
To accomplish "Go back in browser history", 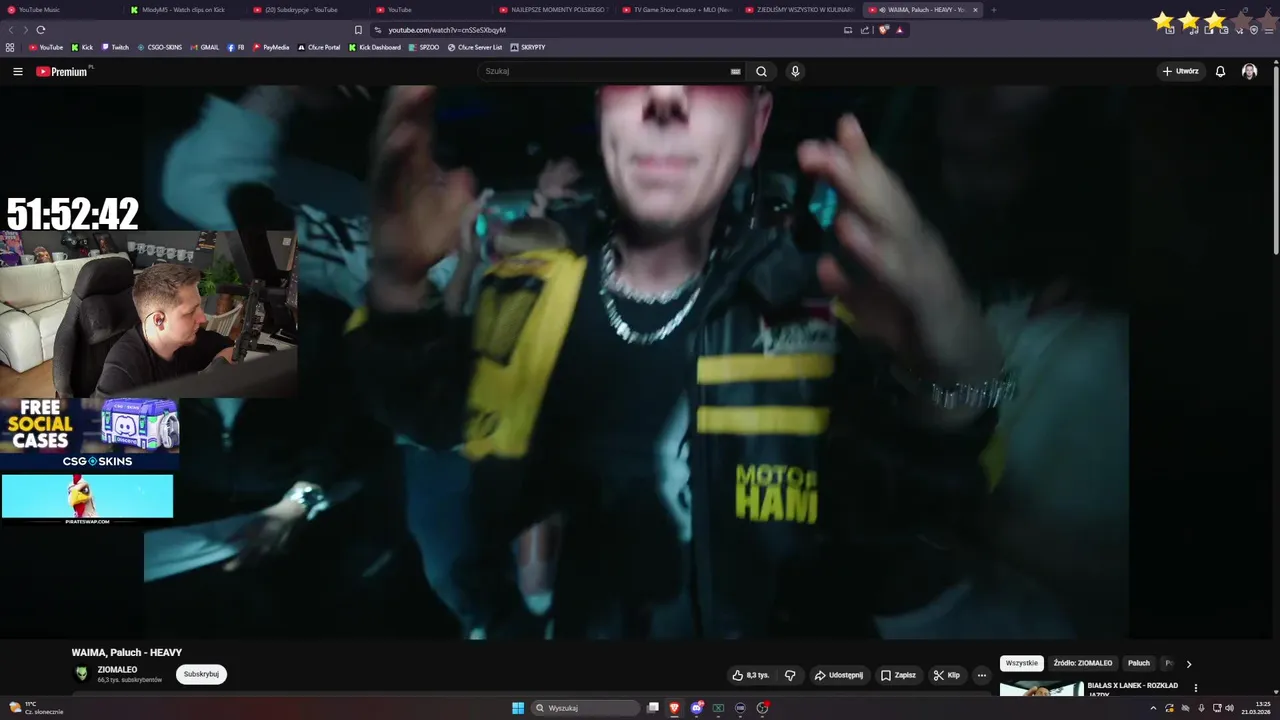I will point(11,30).
